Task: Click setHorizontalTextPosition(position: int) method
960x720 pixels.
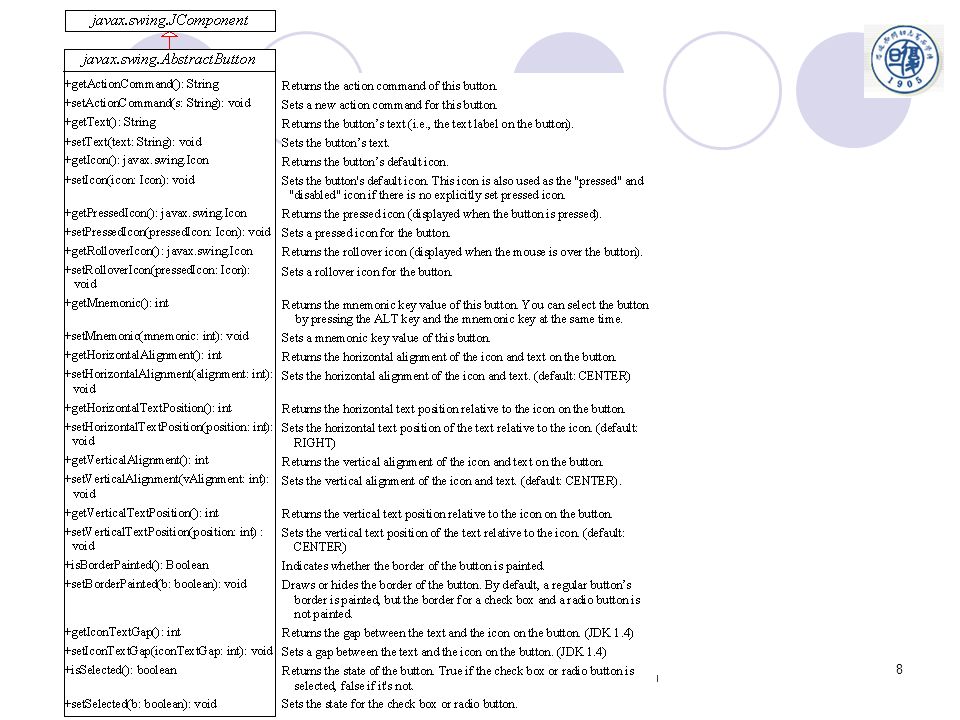Action: tap(169, 433)
